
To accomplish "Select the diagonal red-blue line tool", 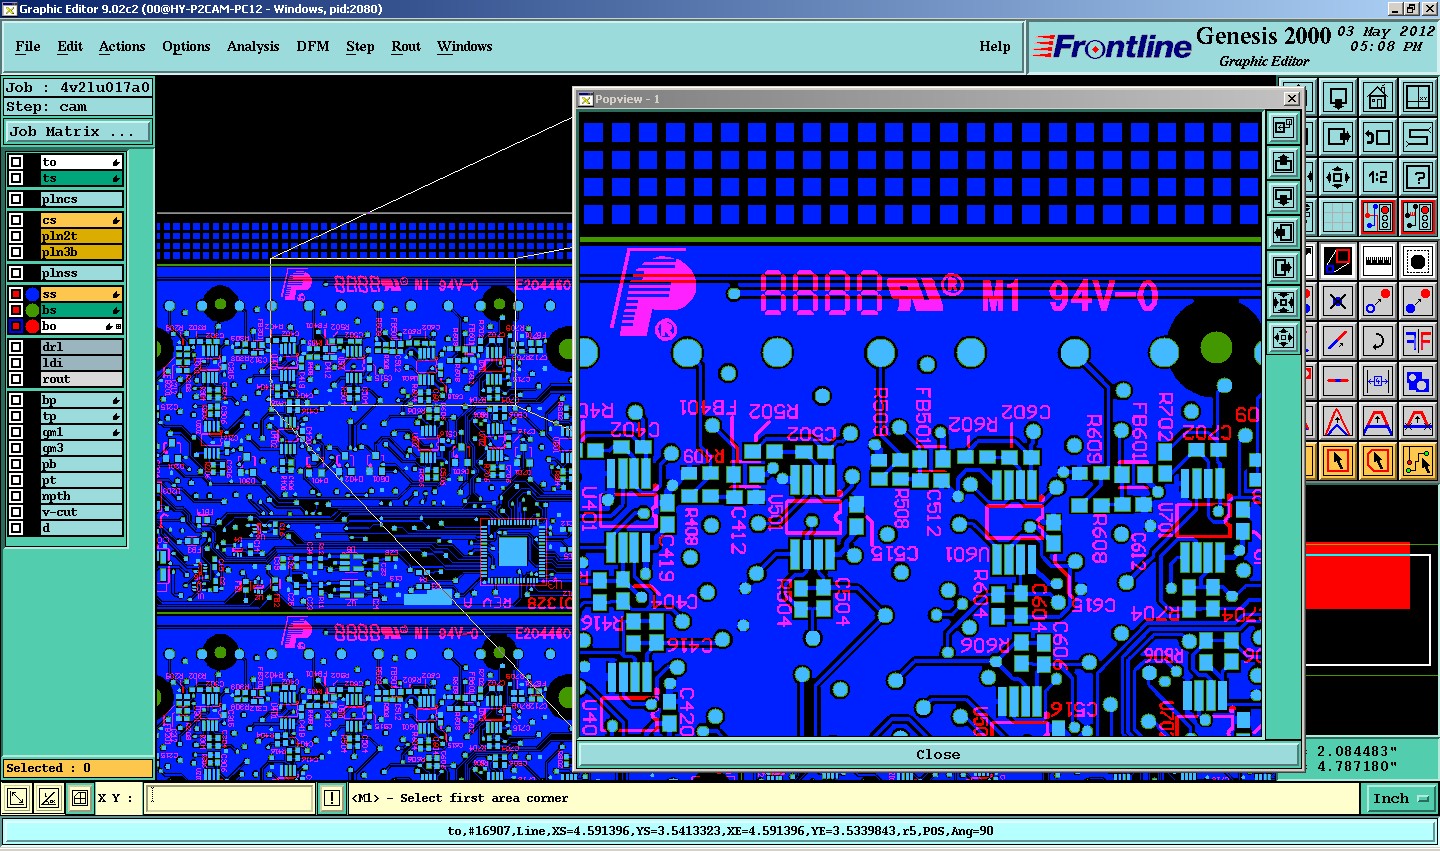I will 1338,340.
